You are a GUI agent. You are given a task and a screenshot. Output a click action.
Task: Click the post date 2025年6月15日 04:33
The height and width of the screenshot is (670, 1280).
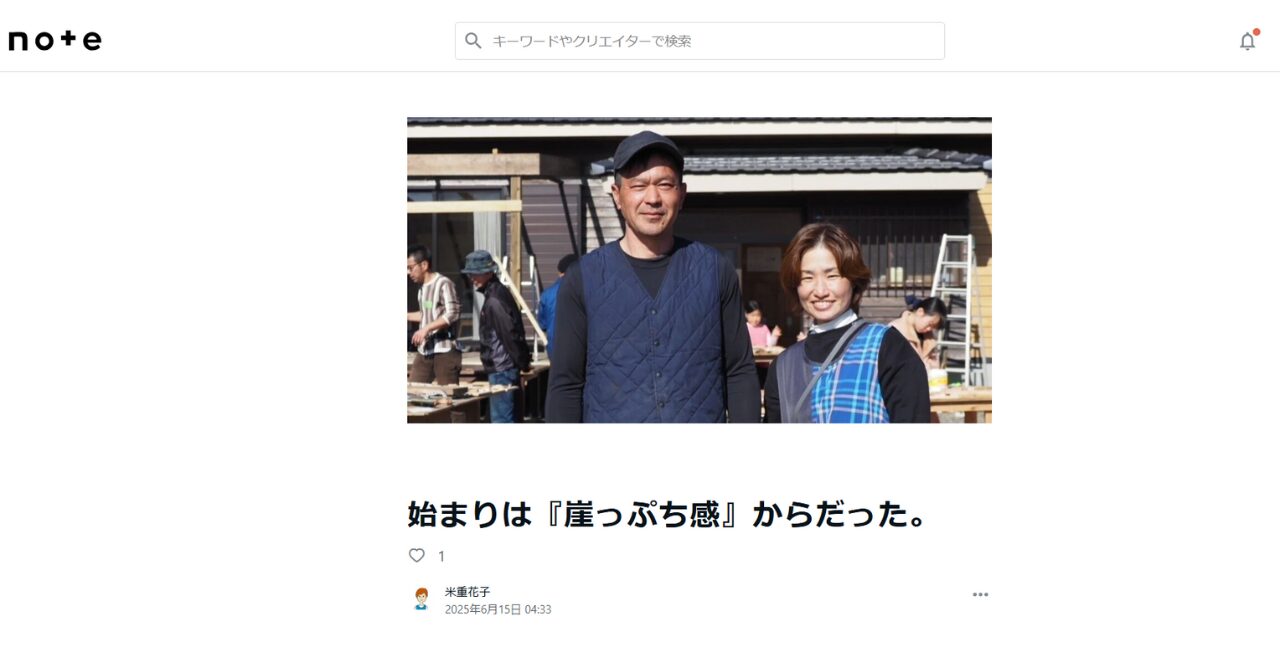[498, 609]
